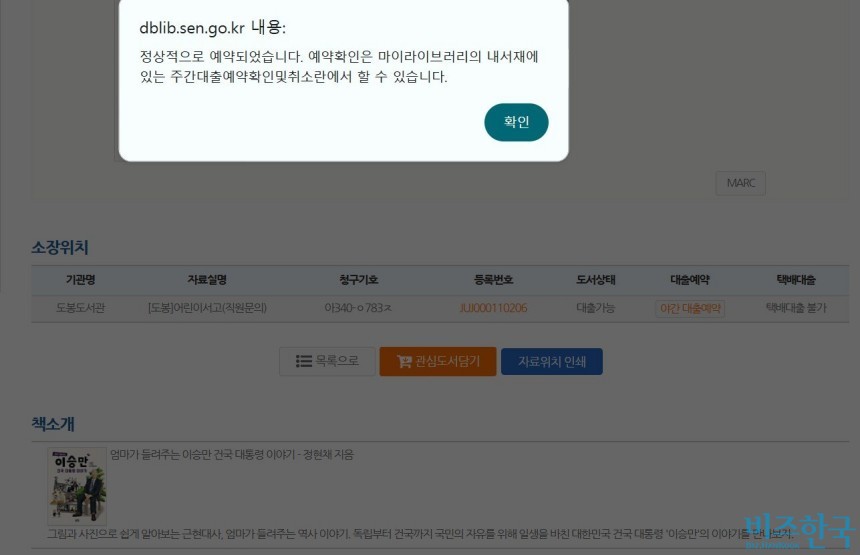
Task: Click the 등록번호 column header
Action: point(493,280)
